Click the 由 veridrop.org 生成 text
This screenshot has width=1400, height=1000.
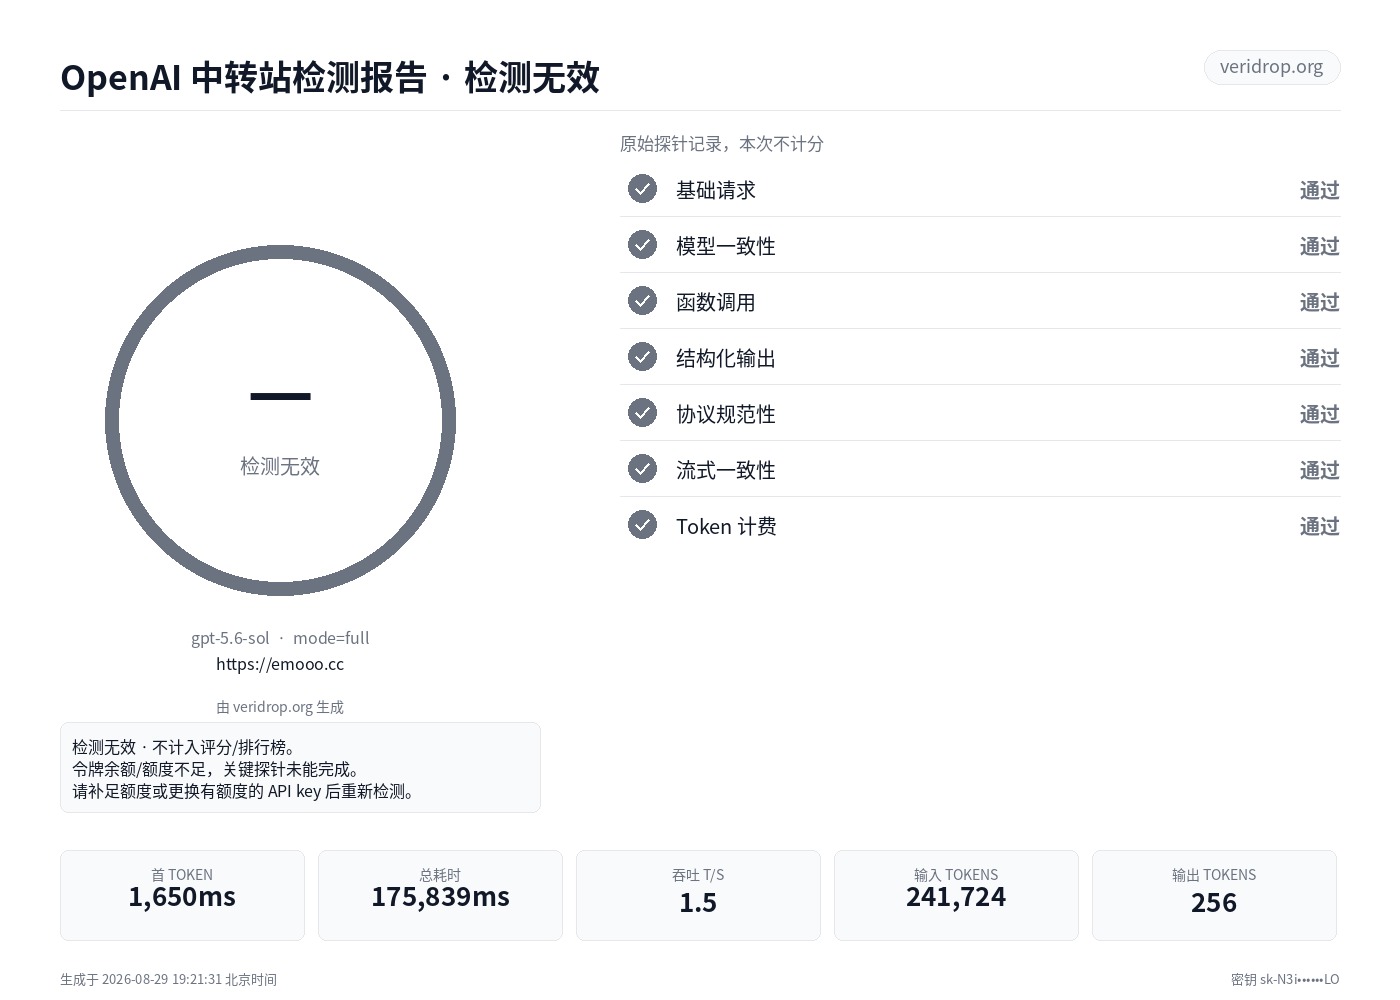[280, 707]
